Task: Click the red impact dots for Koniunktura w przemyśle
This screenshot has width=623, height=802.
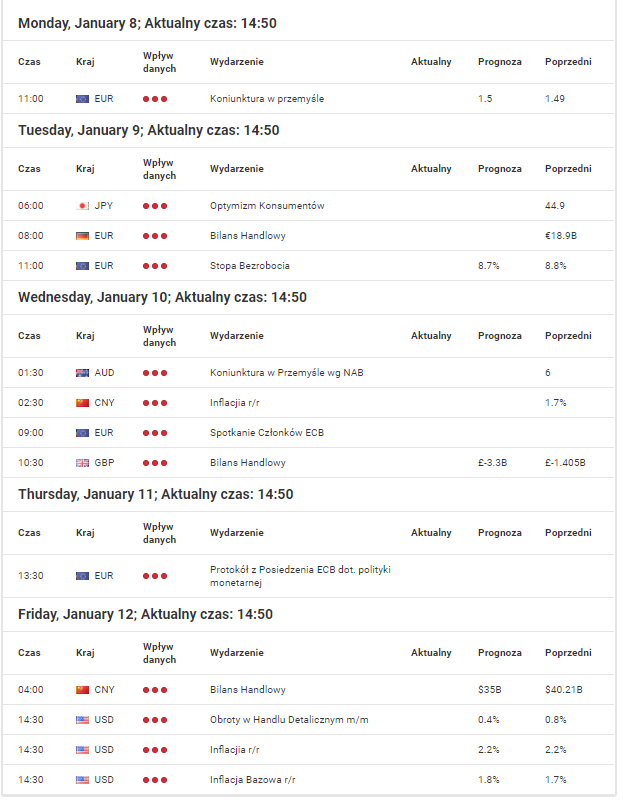Action: click(155, 99)
